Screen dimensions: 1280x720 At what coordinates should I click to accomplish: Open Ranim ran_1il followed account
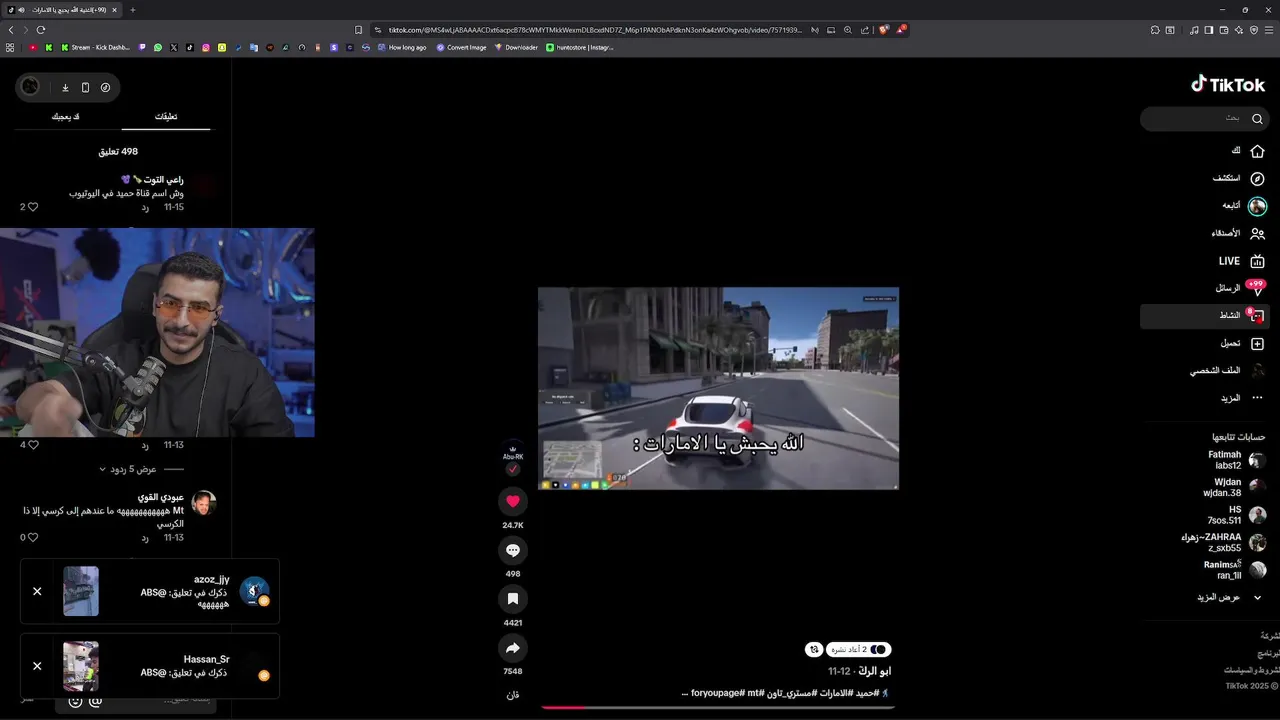1233,570
